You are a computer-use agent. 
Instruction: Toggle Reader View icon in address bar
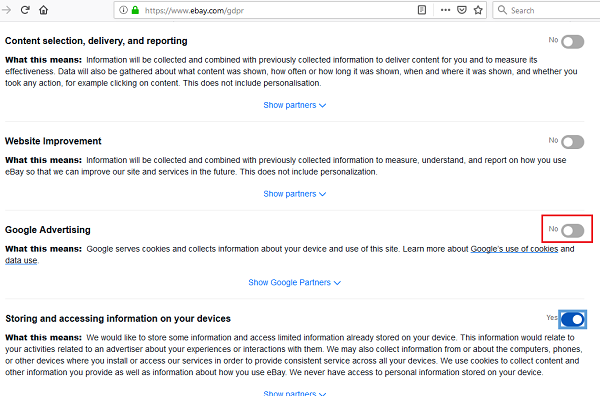(422, 10)
